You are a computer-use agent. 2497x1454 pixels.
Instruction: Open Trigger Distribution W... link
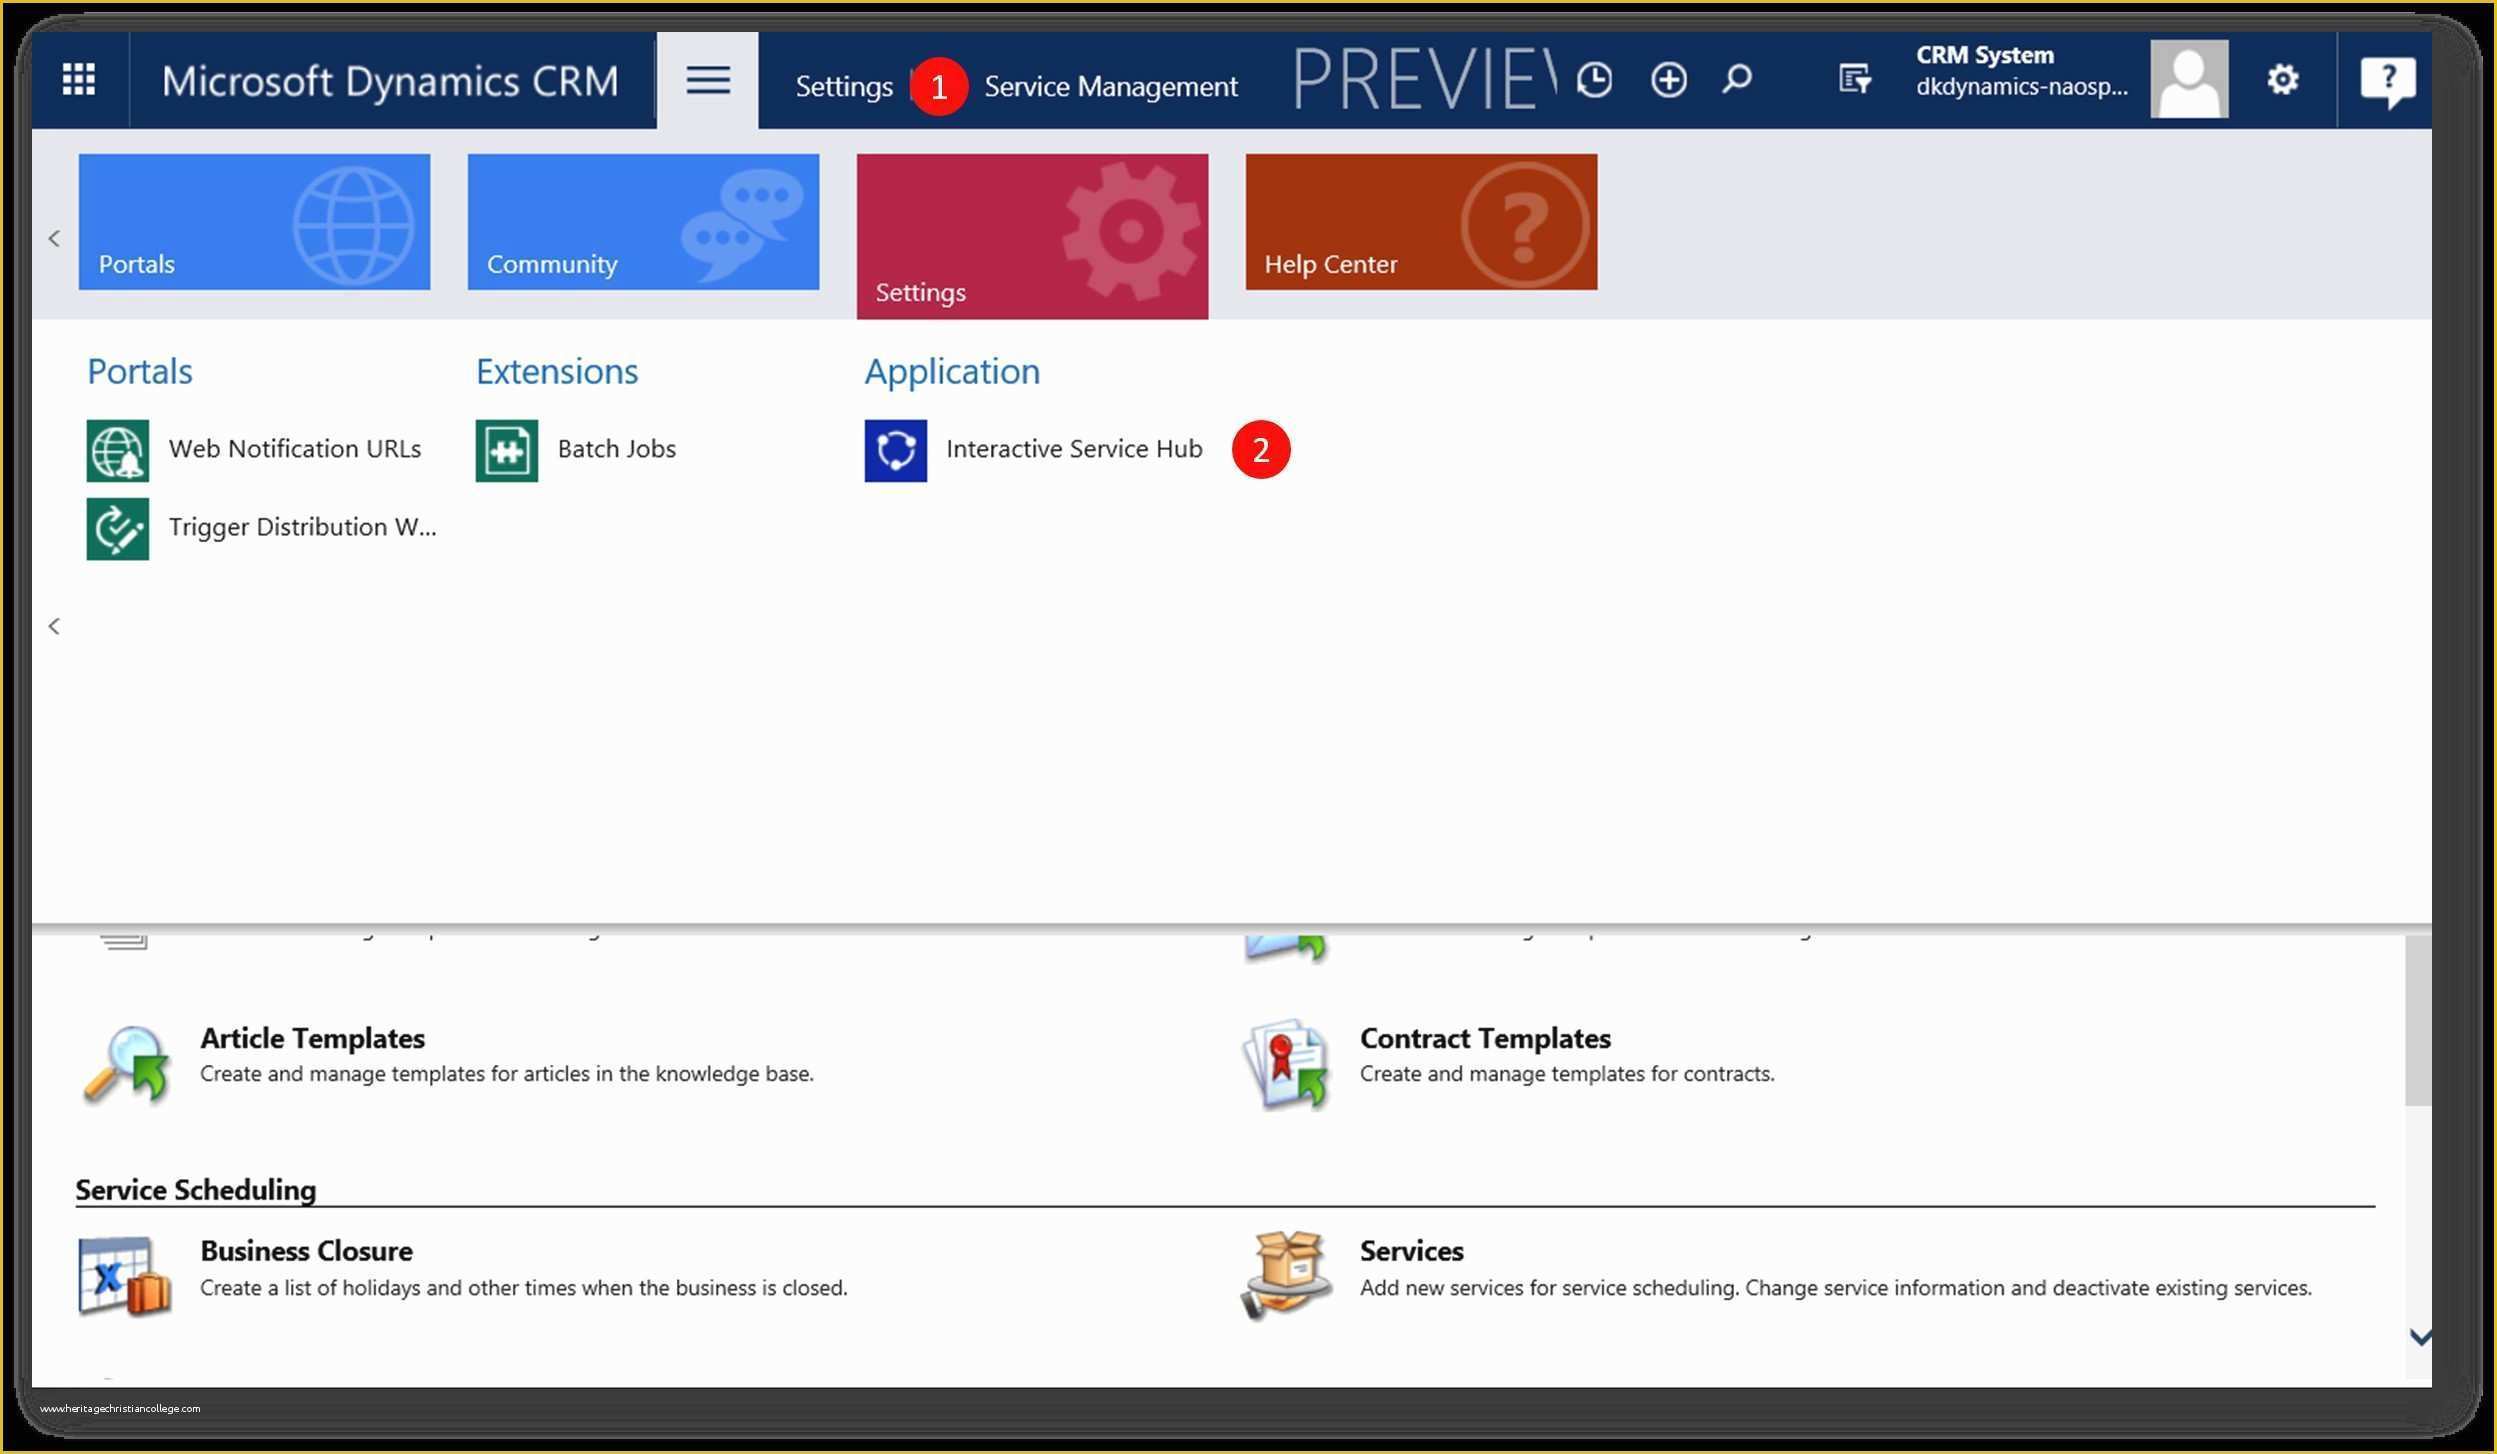coord(302,527)
